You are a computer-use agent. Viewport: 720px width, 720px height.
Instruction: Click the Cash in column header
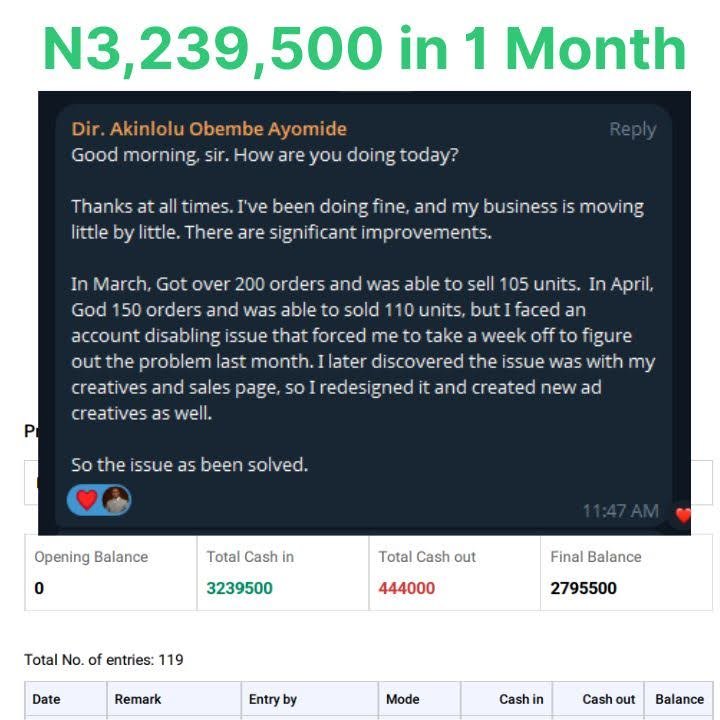tap(521, 699)
